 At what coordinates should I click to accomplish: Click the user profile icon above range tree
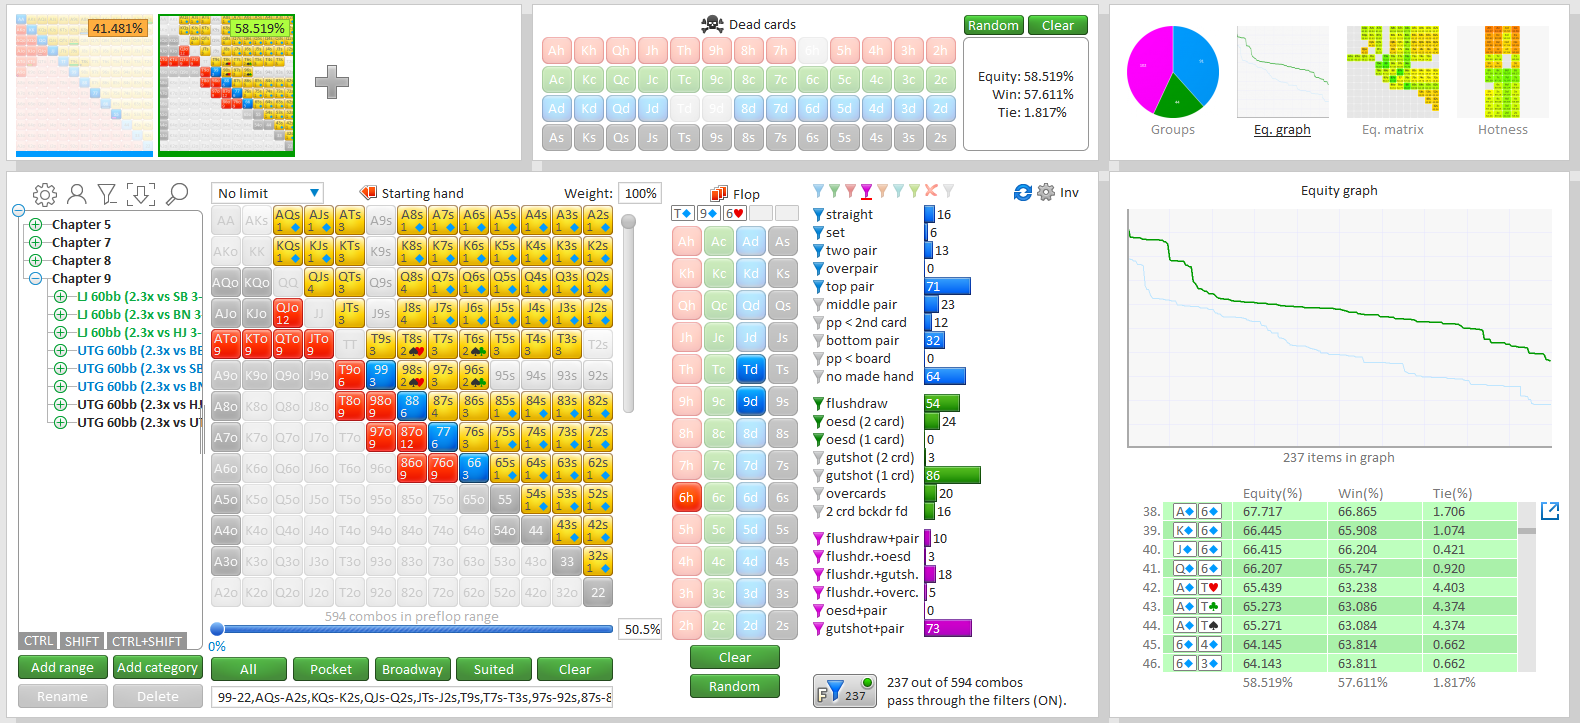click(76, 194)
